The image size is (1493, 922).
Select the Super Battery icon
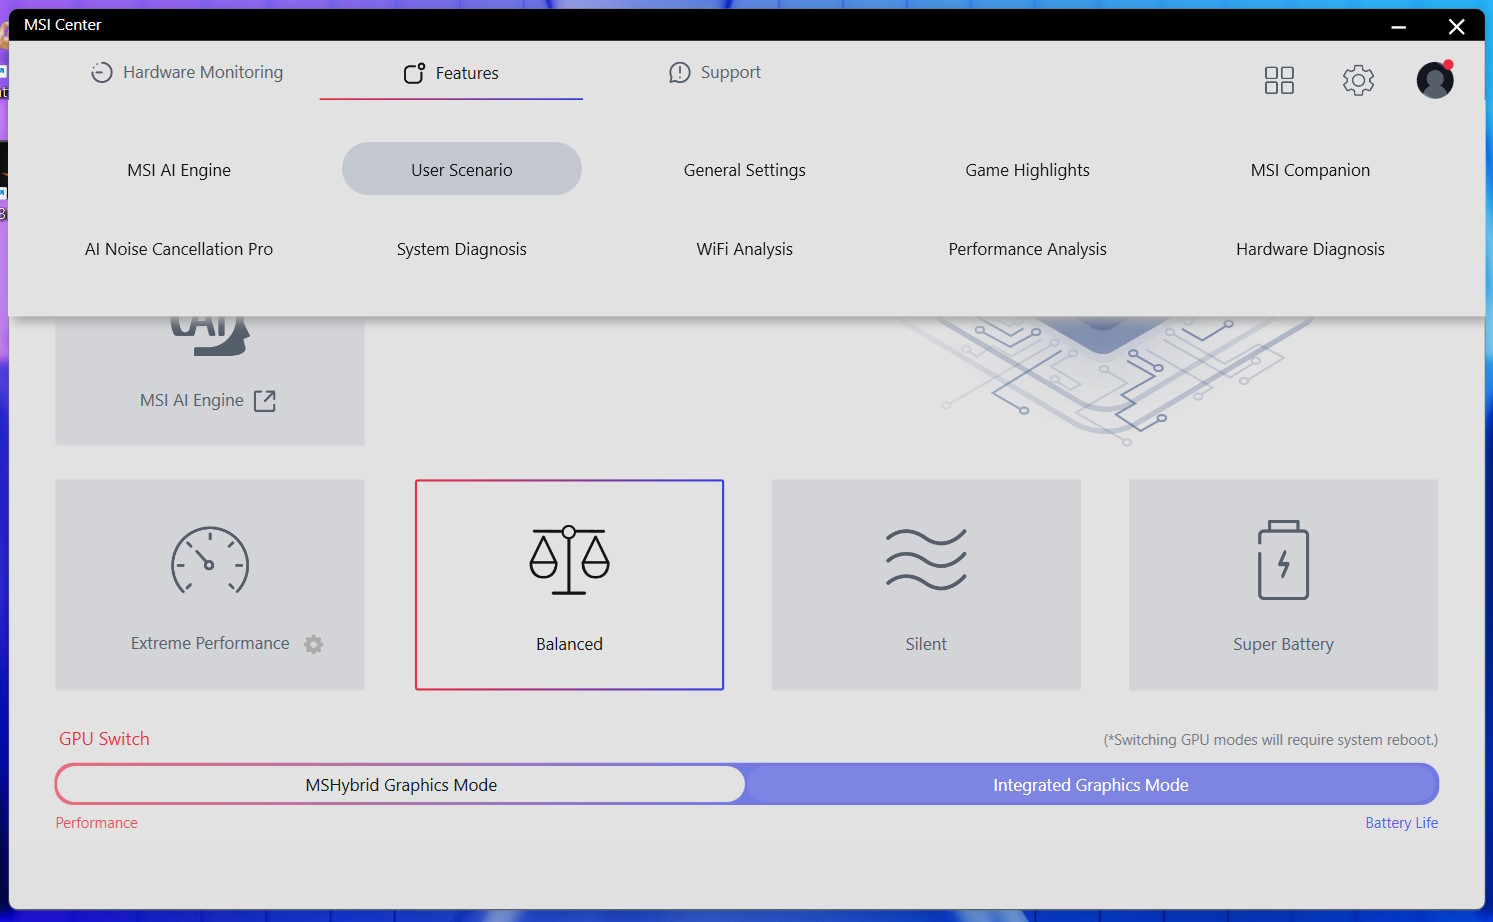[1284, 560]
